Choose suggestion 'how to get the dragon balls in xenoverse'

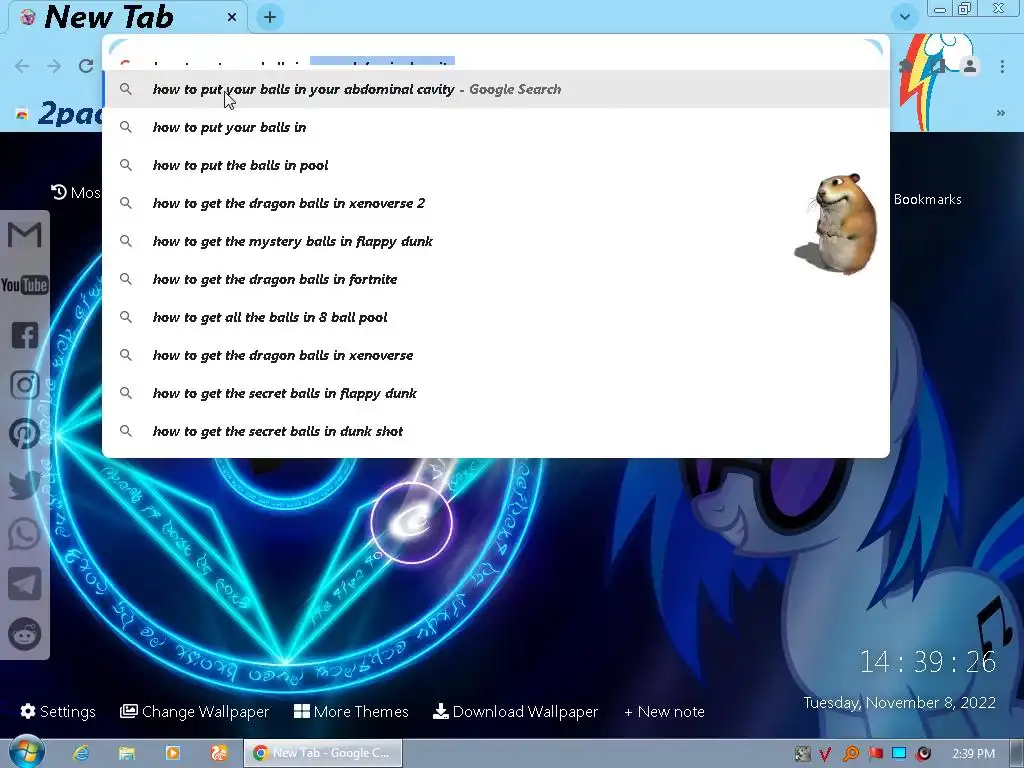[496, 355]
